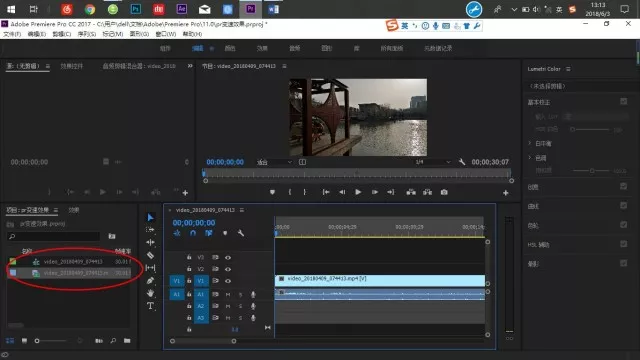
Task: Click Mark In in Program monitor
Action: point(290,192)
